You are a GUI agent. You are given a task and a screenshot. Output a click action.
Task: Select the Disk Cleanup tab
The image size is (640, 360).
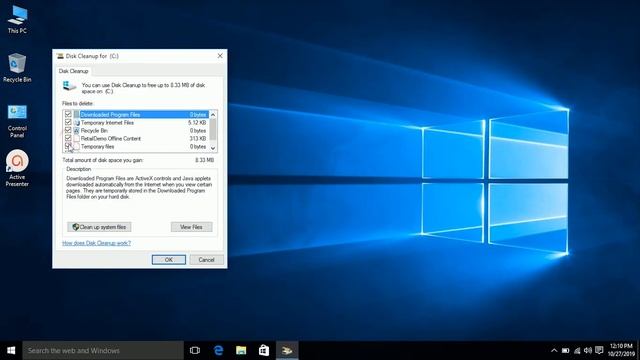point(73,71)
